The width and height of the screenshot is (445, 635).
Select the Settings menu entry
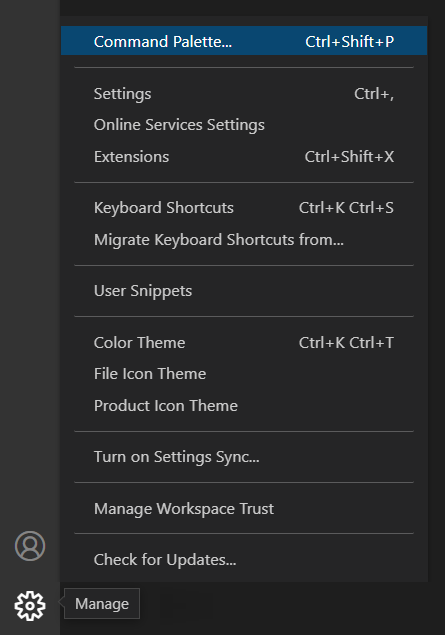244,94
